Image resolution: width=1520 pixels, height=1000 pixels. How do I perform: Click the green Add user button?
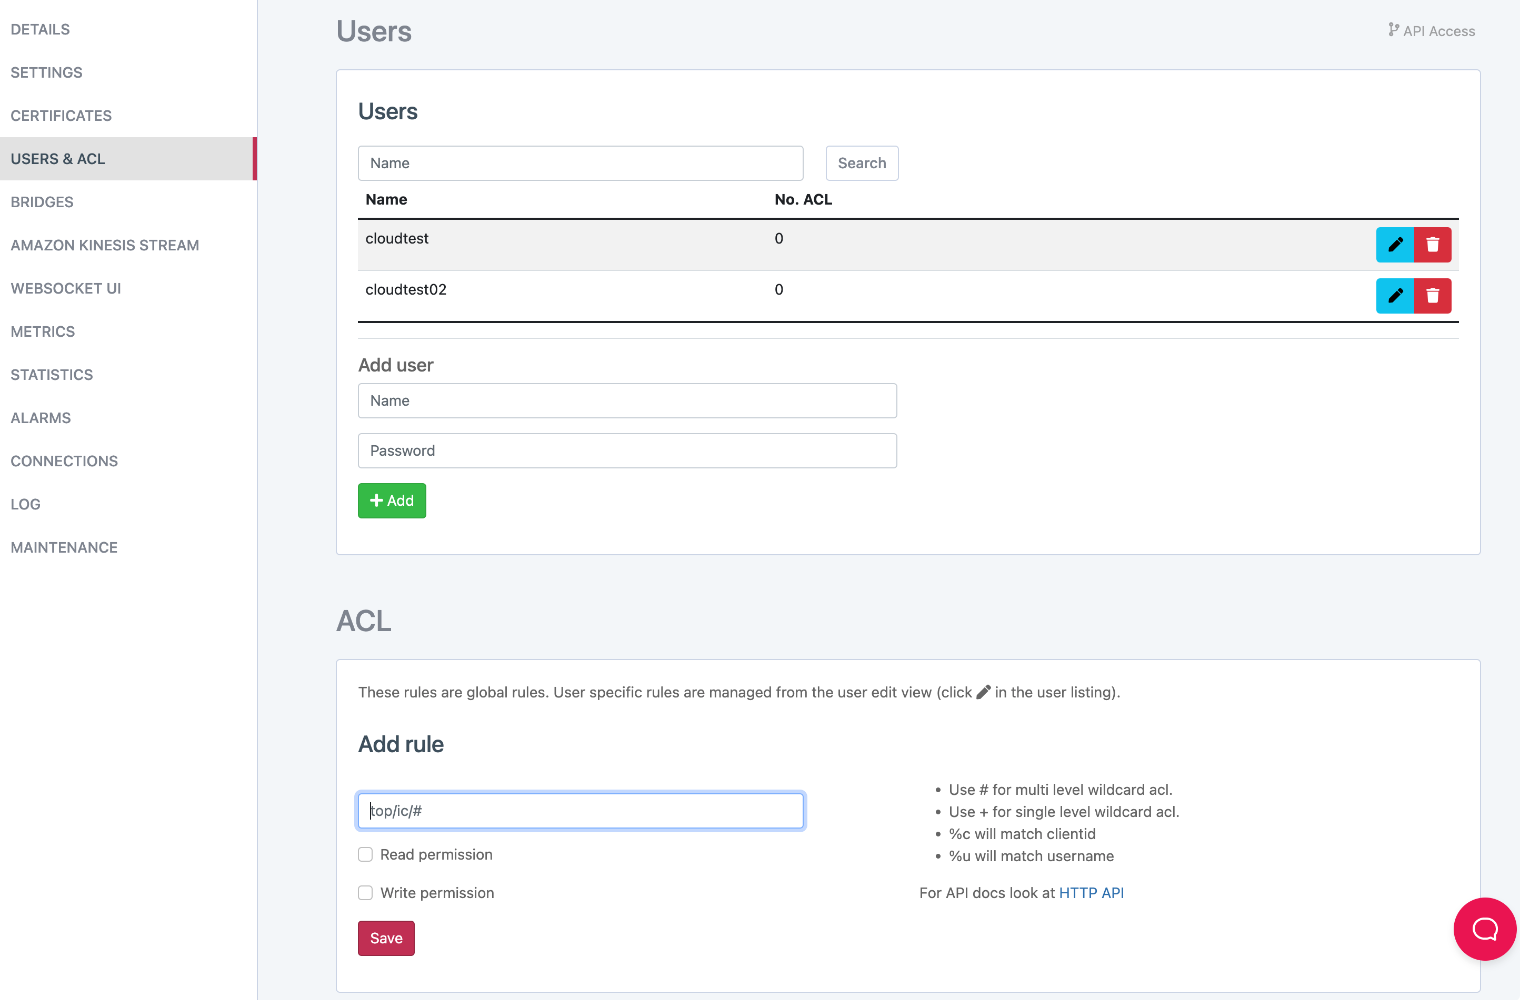(x=392, y=501)
